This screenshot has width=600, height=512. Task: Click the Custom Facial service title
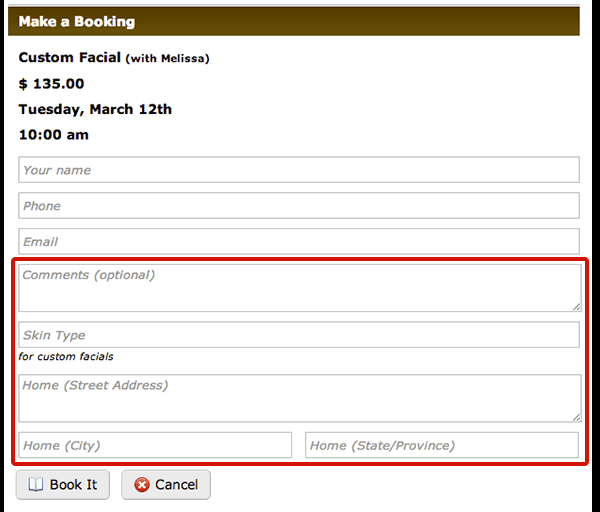70,57
